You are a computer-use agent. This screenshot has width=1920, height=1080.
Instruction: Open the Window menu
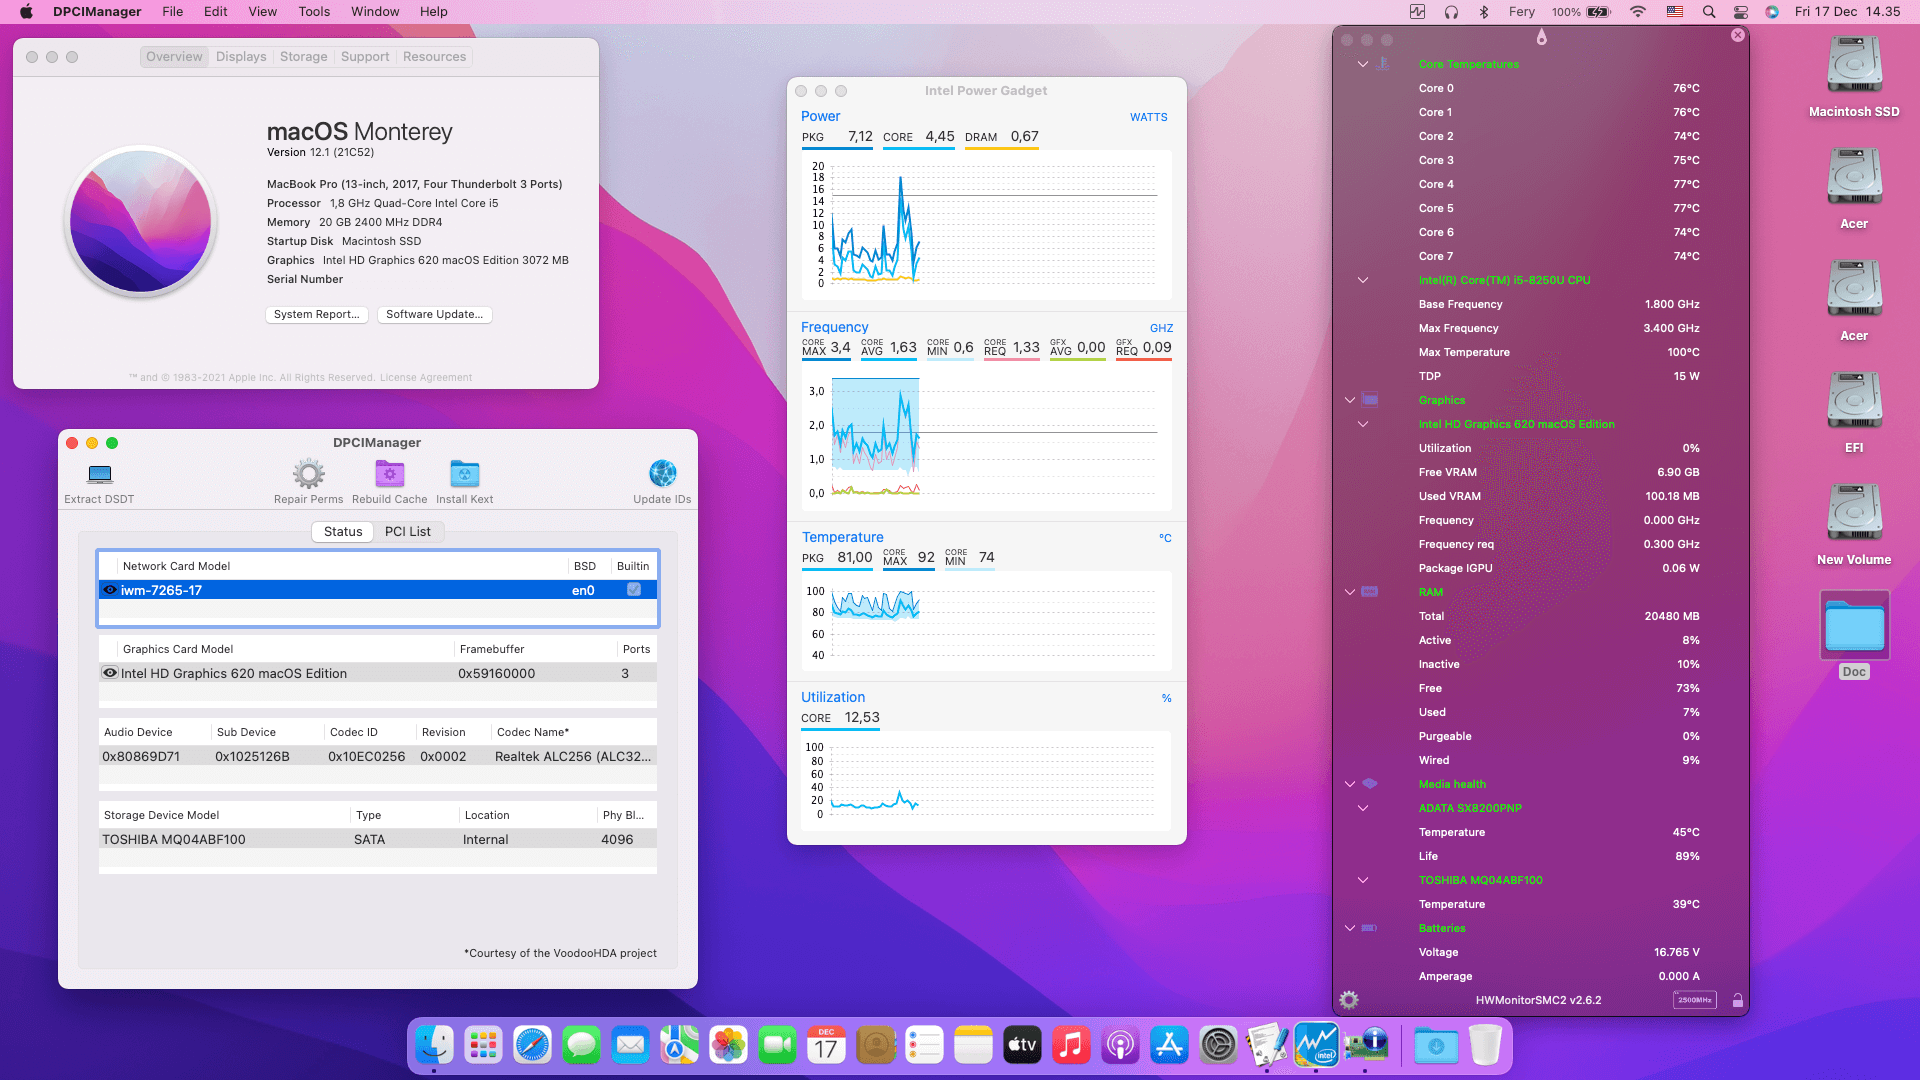click(x=375, y=12)
